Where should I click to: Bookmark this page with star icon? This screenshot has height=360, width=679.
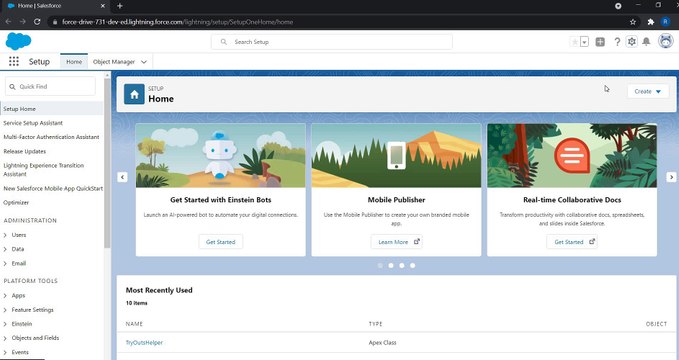pyautogui.click(x=633, y=22)
